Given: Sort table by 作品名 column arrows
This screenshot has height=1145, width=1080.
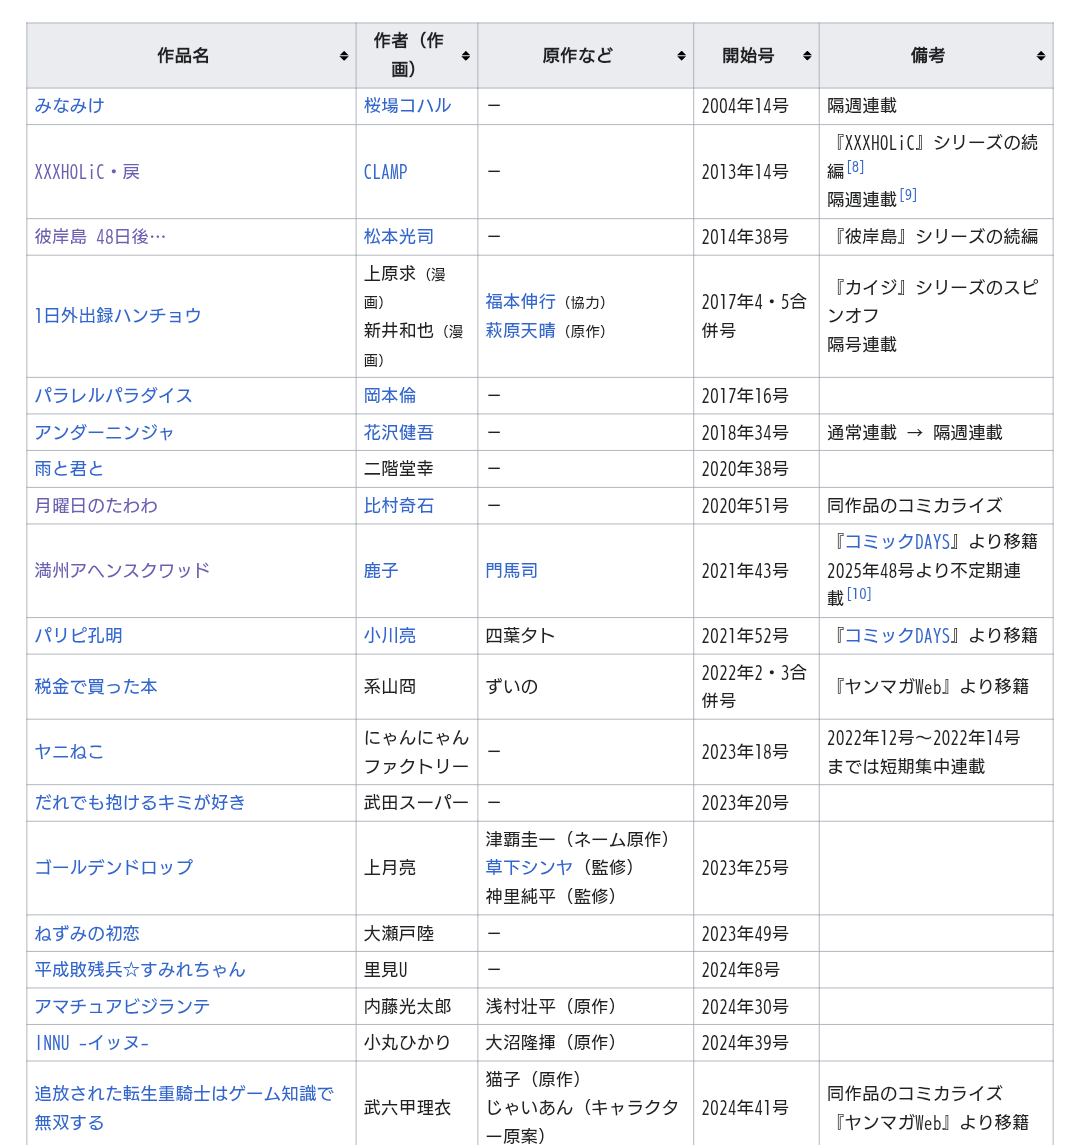Looking at the screenshot, I should [x=343, y=56].
